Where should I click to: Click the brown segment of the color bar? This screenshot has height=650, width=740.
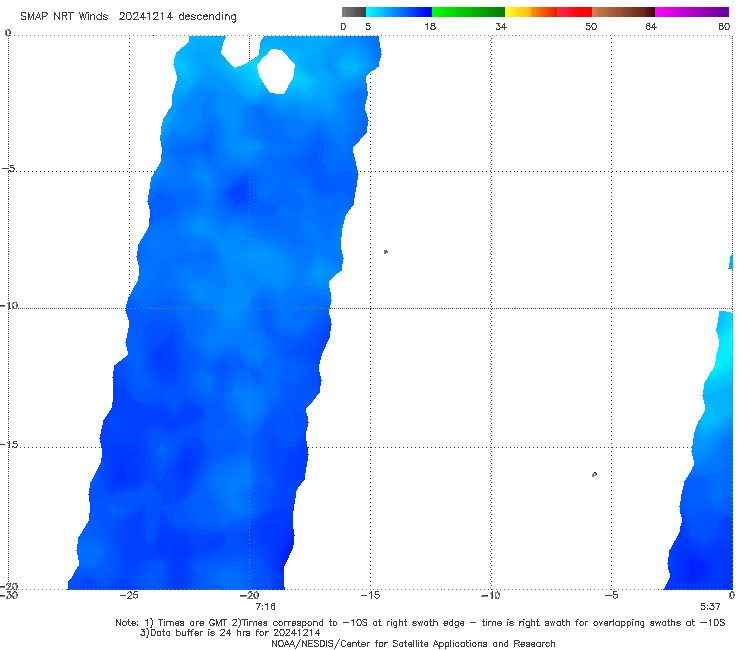[623, 12]
